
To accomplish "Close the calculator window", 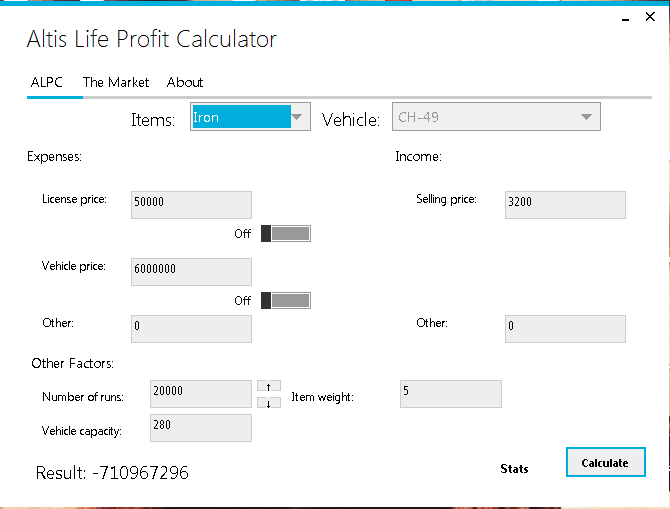I will (650, 17).
